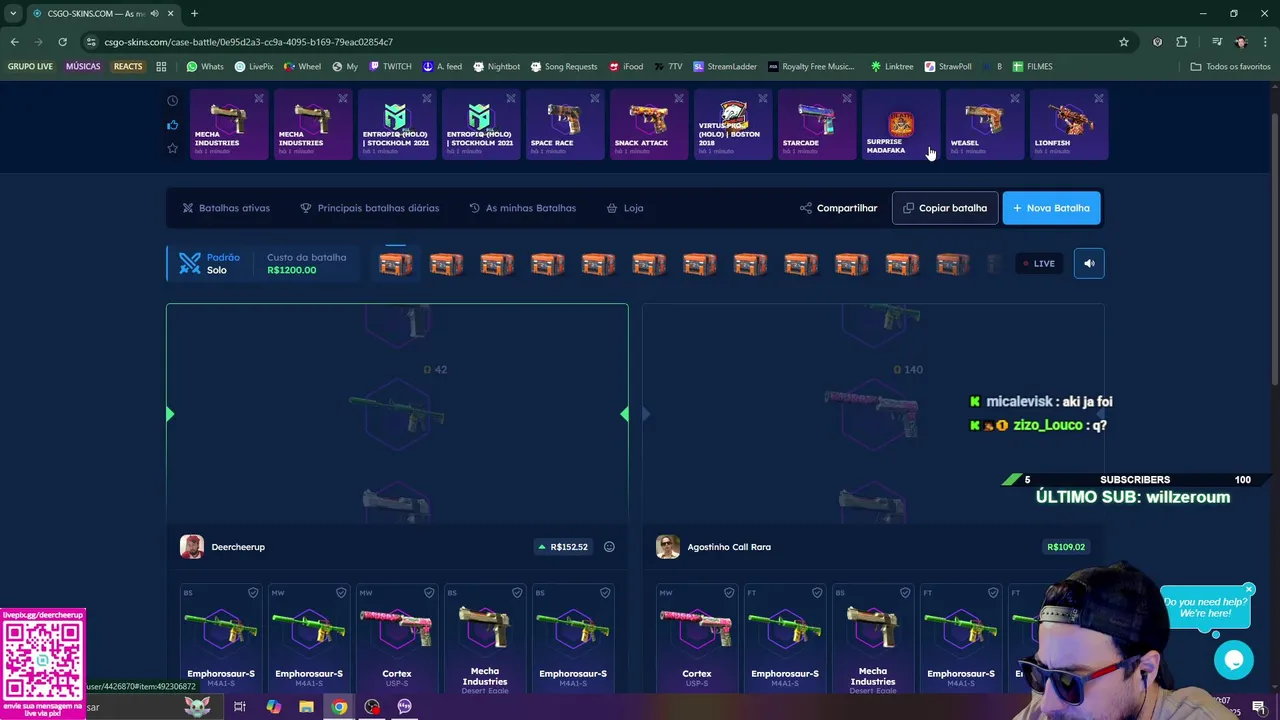Open the MÚSICAS bookmark folder
This screenshot has height=720, width=1280.
[x=83, y=67]
